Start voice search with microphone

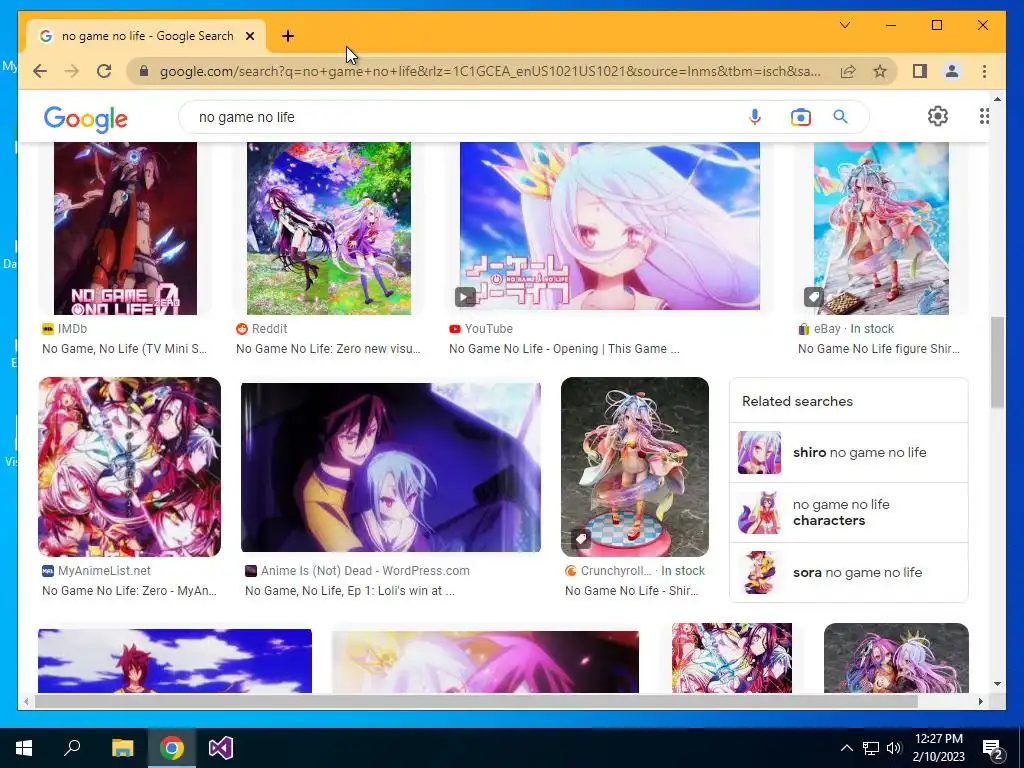(755, 117)
